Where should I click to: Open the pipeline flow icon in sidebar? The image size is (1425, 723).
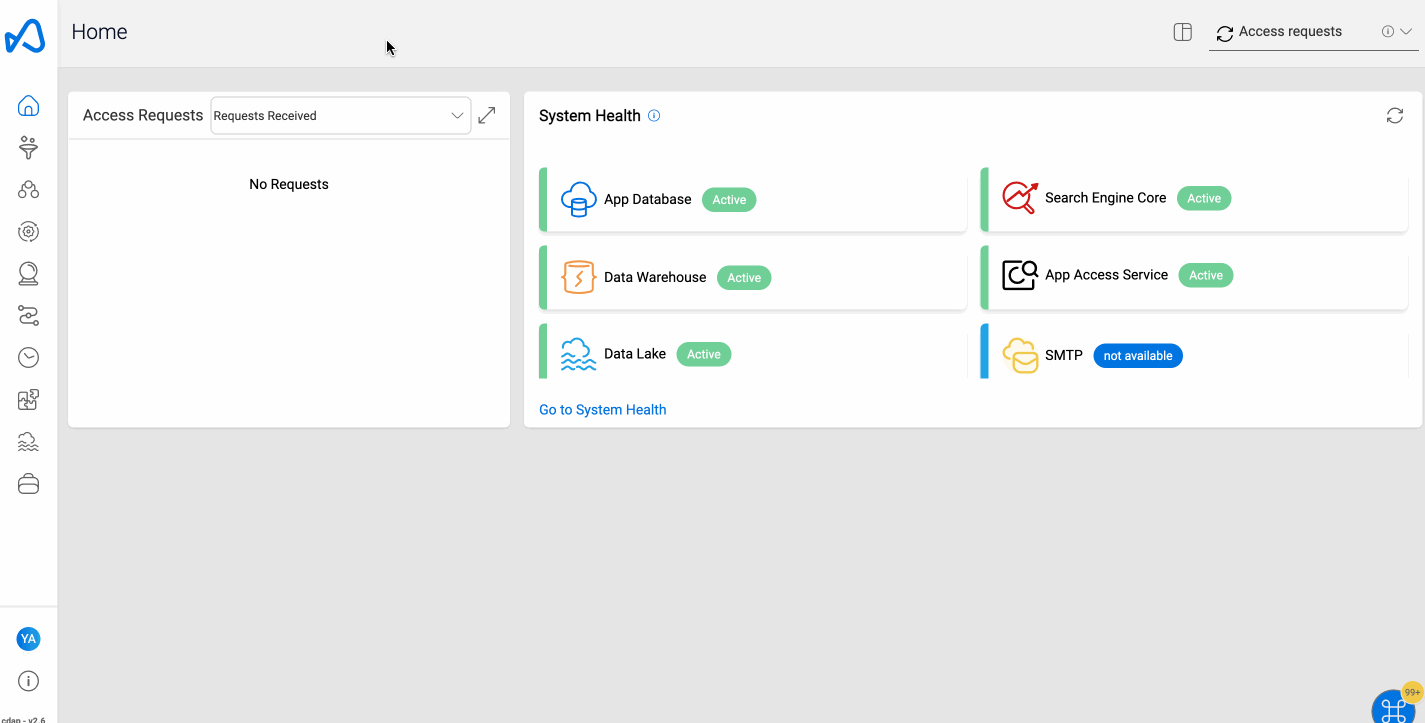[29, 316]
